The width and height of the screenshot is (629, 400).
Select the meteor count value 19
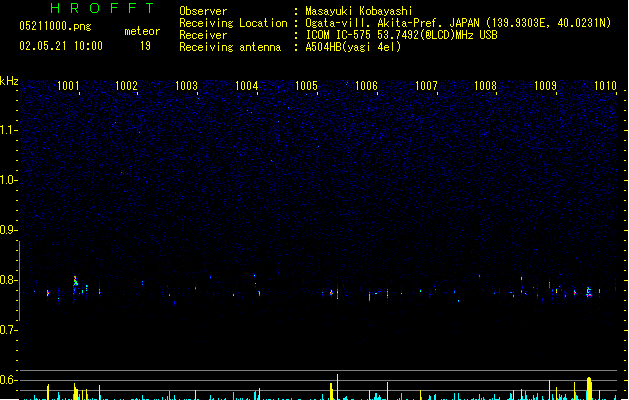click(x=145, y=46)
